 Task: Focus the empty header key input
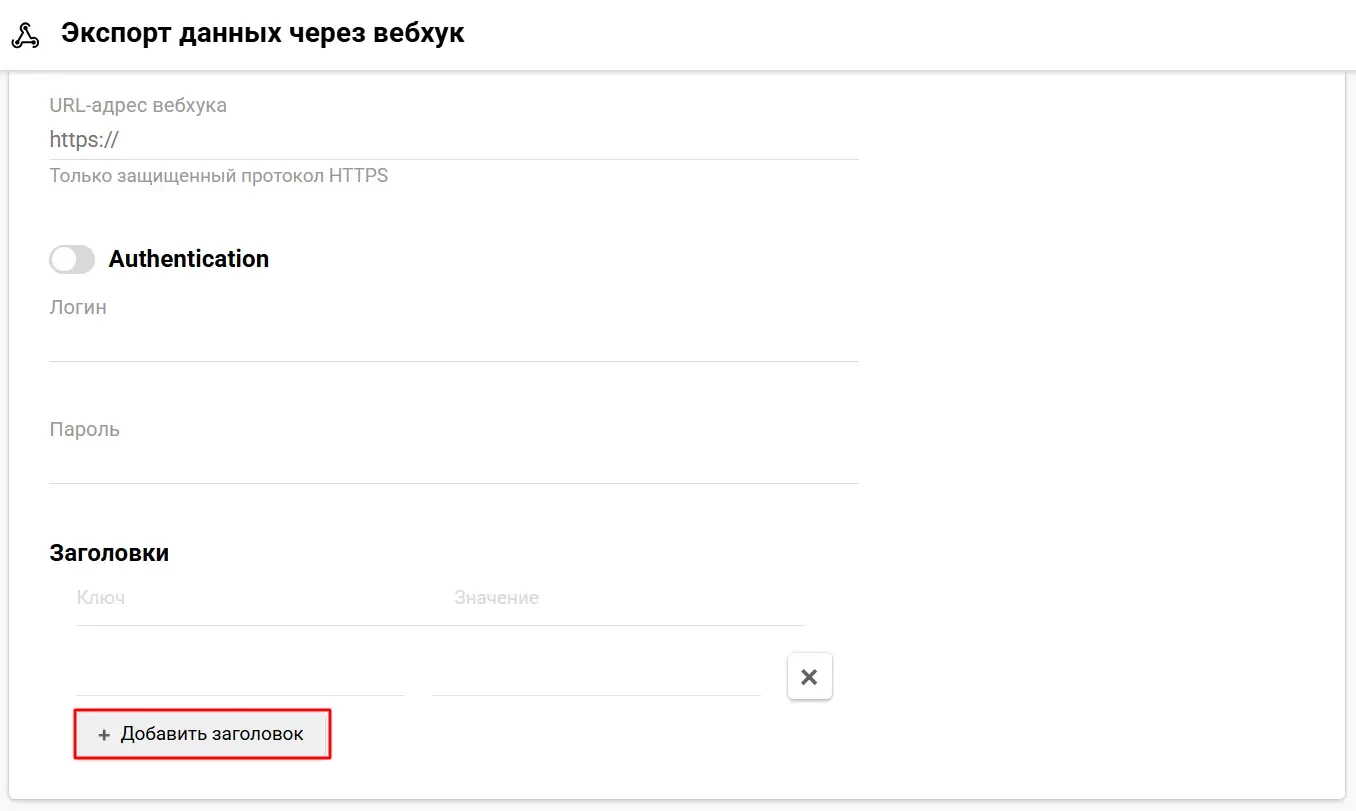point(240,676)
